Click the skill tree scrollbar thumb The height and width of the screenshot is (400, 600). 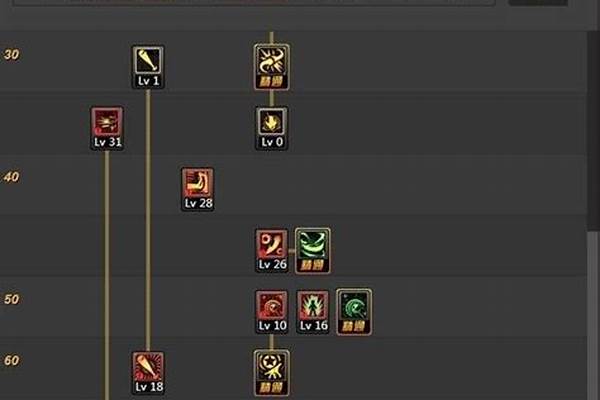(593, 130)
